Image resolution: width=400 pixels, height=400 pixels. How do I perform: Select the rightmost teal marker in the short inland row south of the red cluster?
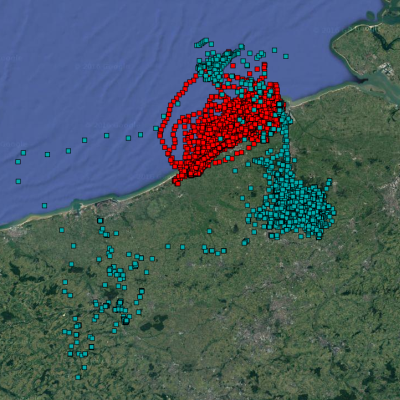point(224,251)
